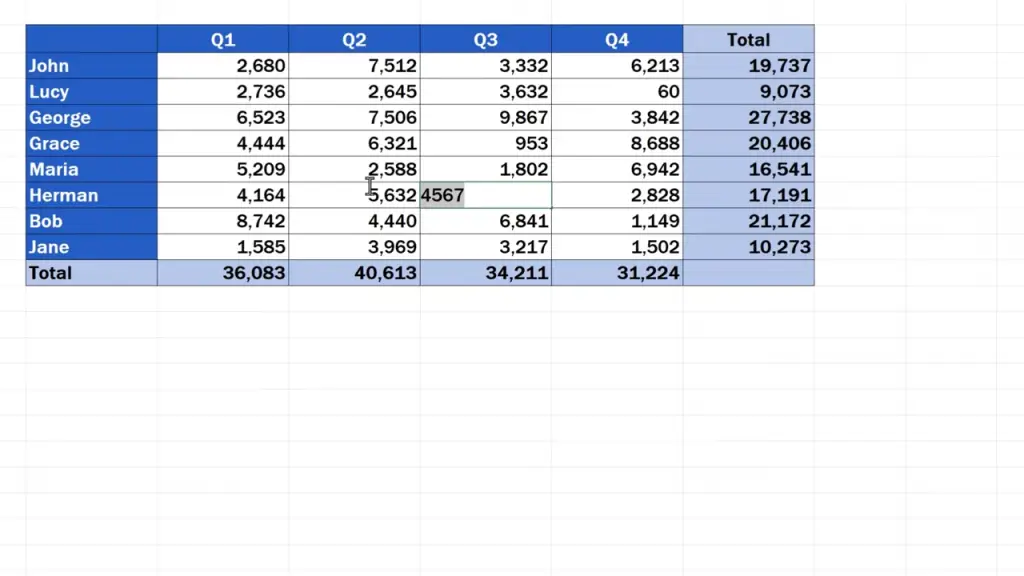Click the empty grand total cell

(748, 273)
